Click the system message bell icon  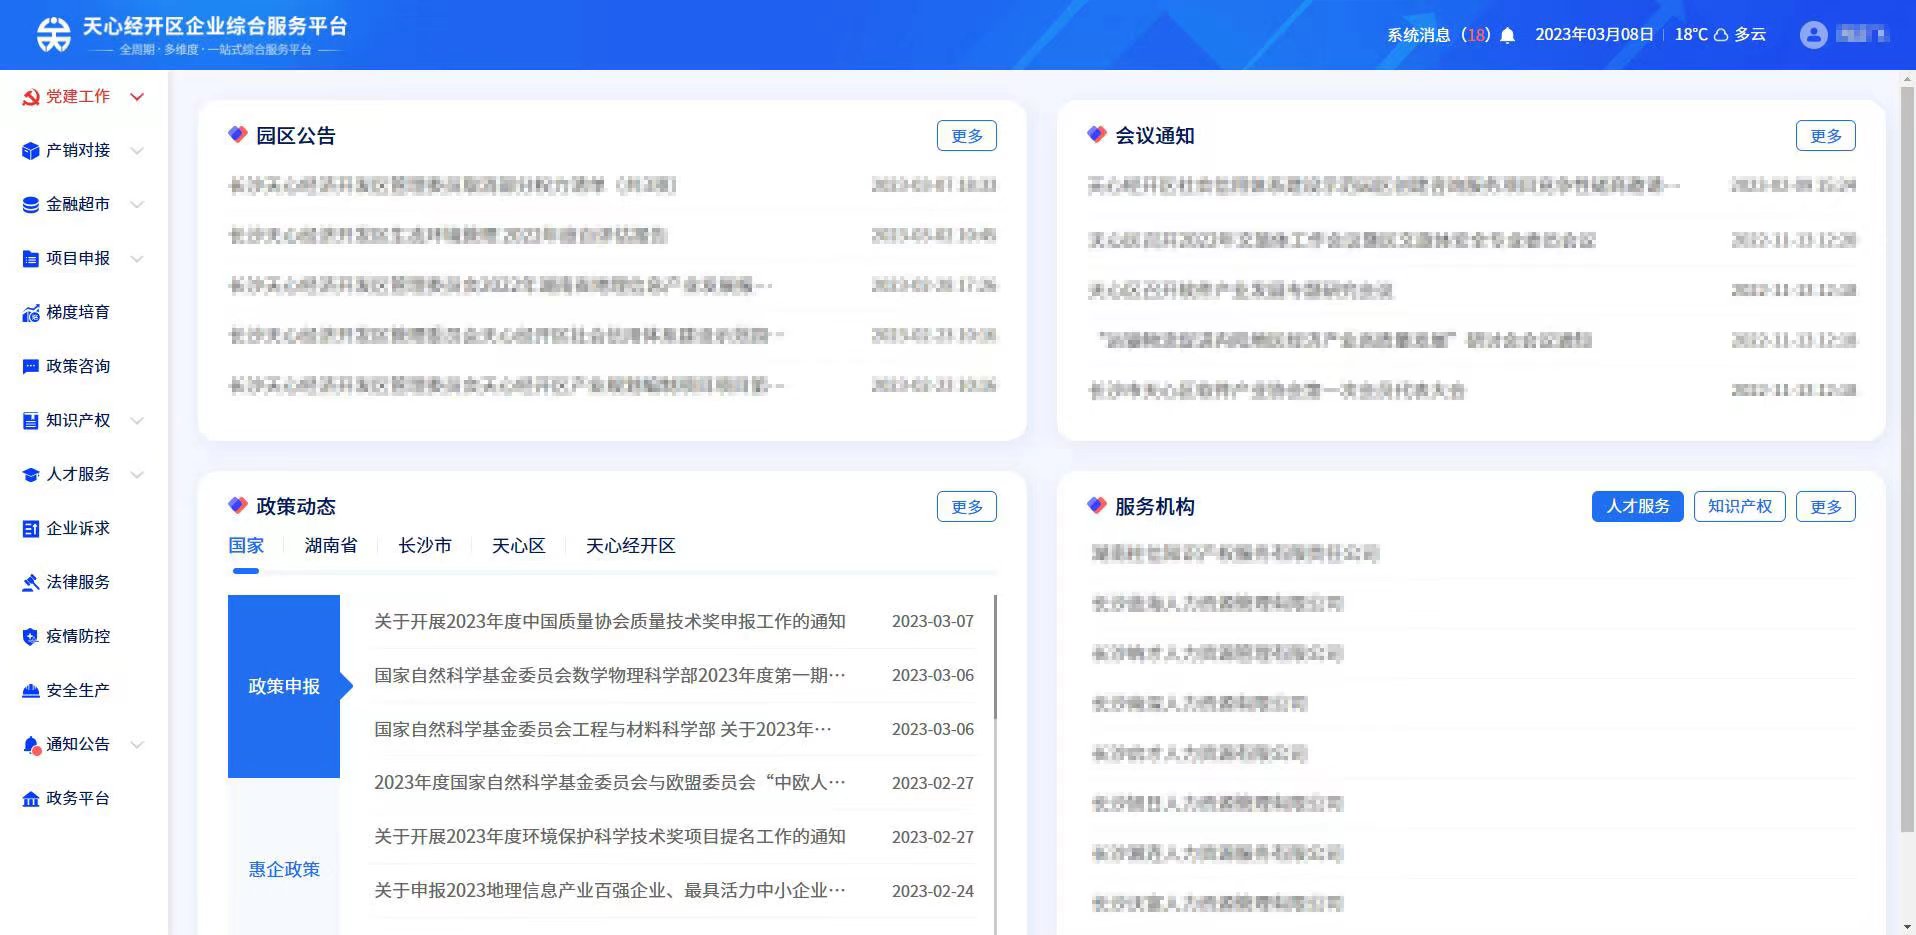(x=1507, y=33)
